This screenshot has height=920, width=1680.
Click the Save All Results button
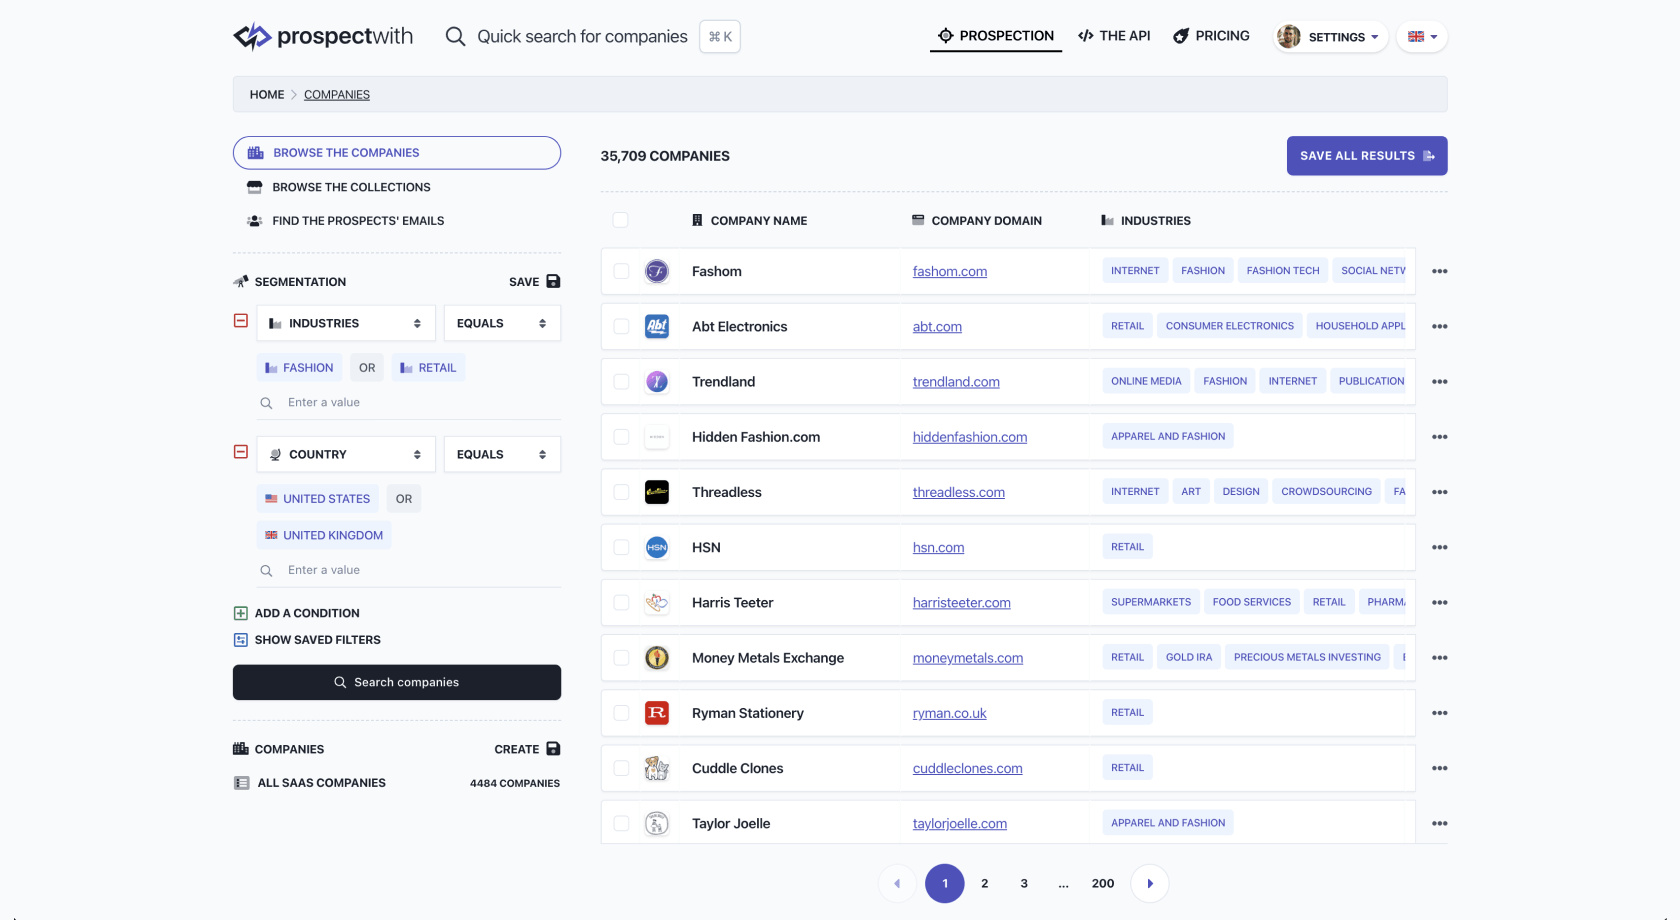1367,156
